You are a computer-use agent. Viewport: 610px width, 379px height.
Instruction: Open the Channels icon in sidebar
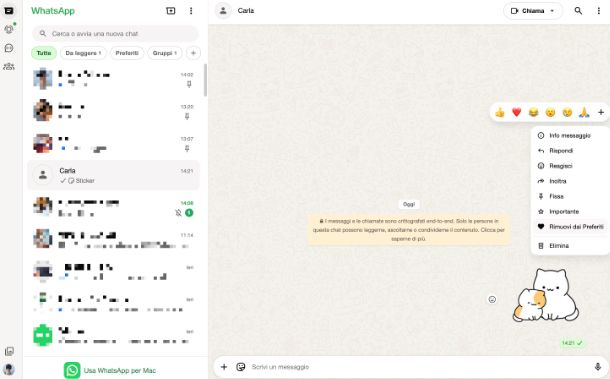[9, 48]
